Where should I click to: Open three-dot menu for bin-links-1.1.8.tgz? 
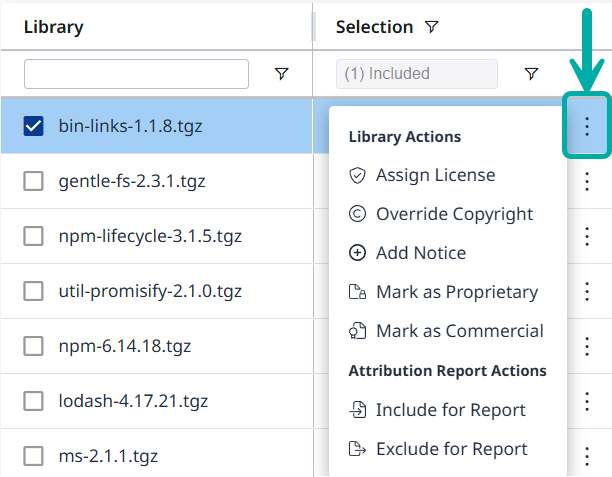[x=587, y=126]
